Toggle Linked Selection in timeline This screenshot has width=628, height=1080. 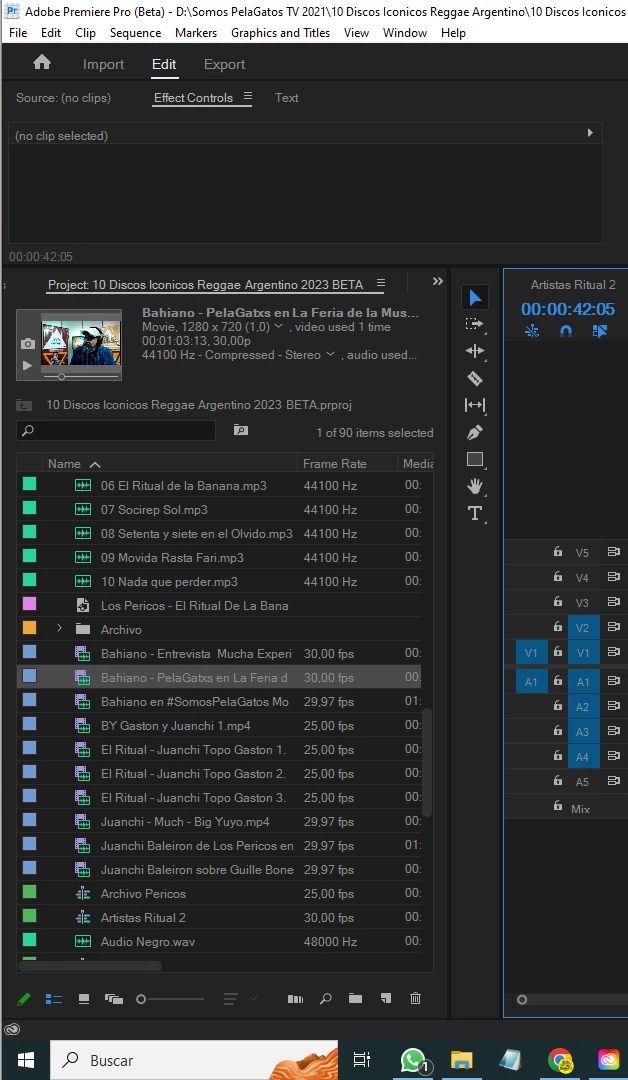point(600,331)
